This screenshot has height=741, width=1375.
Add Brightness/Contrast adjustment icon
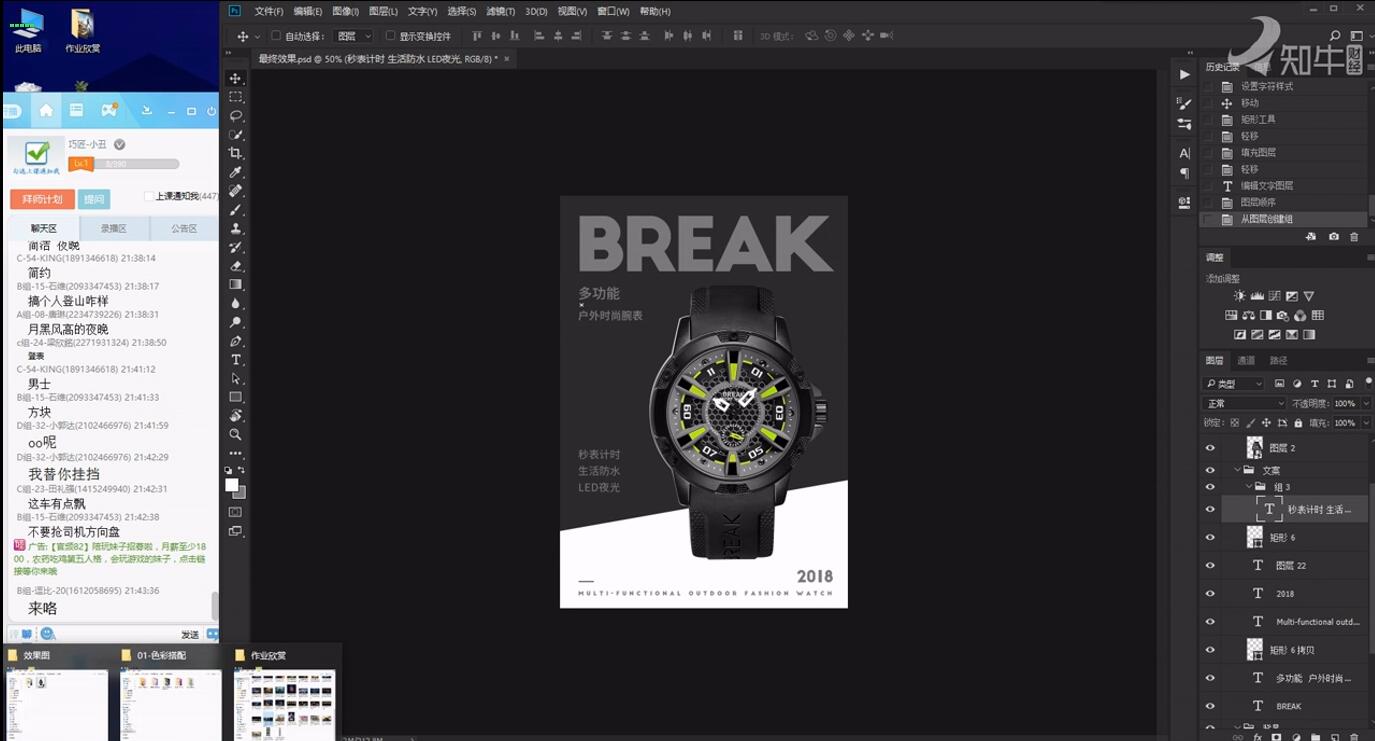pyautogui.click(x=1240, y=296)
